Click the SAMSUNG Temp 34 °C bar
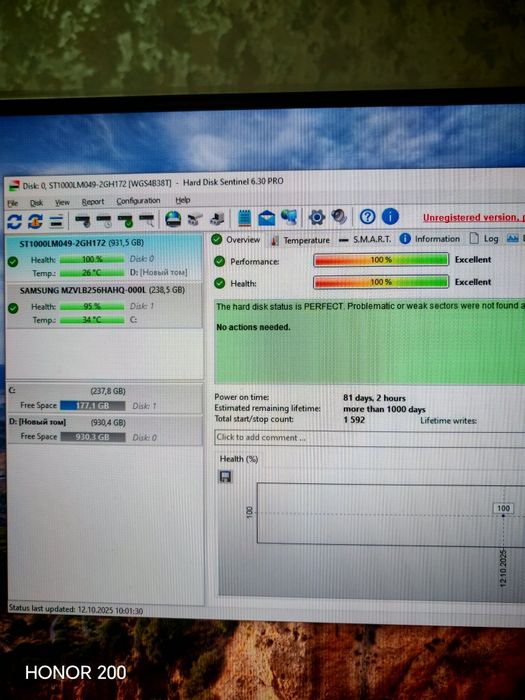This screenshot has height=700, width=525. 92,320
